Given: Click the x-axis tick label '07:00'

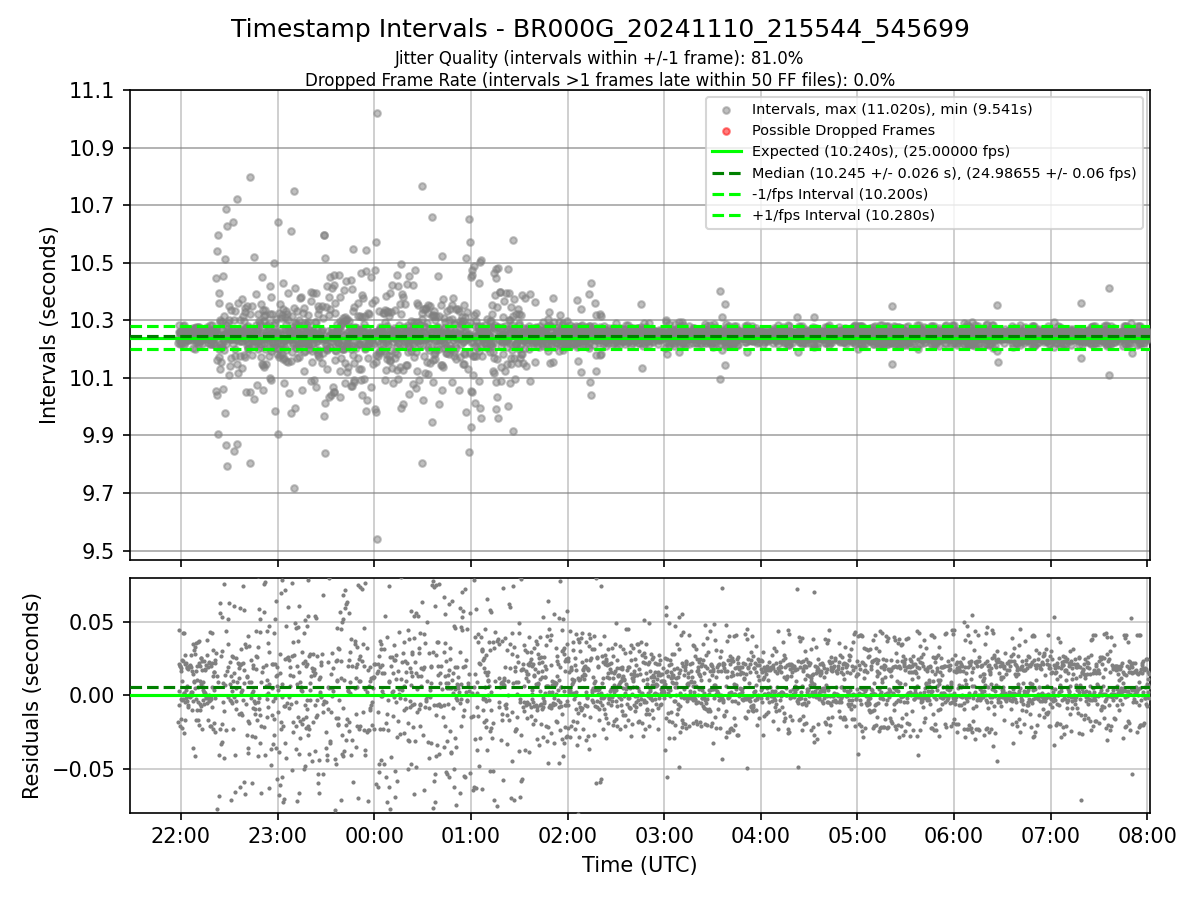Looking at the screenshot, I should [1050, 836].
